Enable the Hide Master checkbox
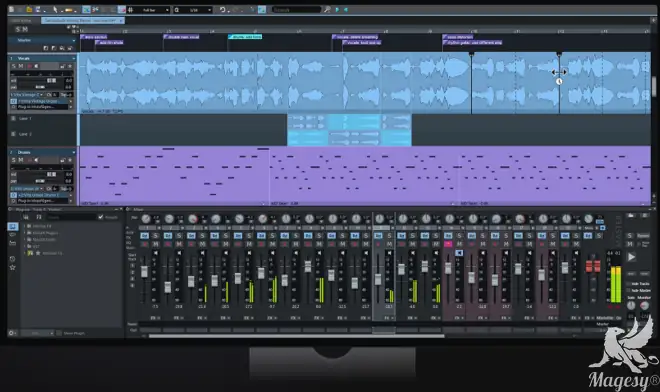 pos(628,290)
